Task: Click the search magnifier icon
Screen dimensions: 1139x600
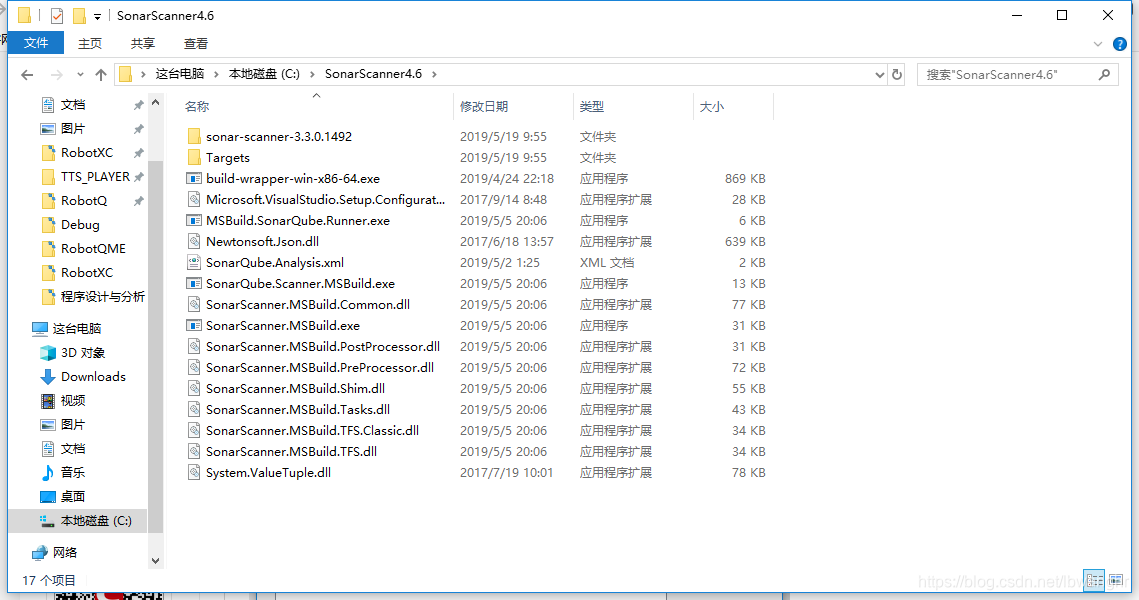Action: pyautogui.click(x=1104, y=74)
